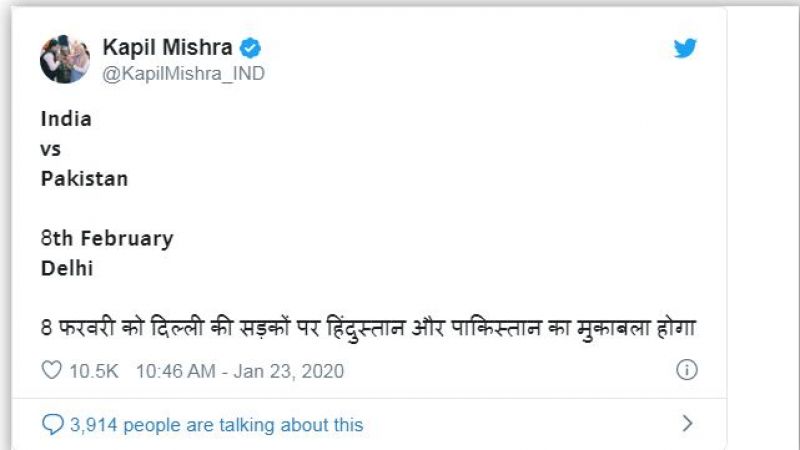Image resolution: width=800 pixels, height=450 pixels.
Task: Click the "Pakistan" line in the tweet
Action: point(84,179)
